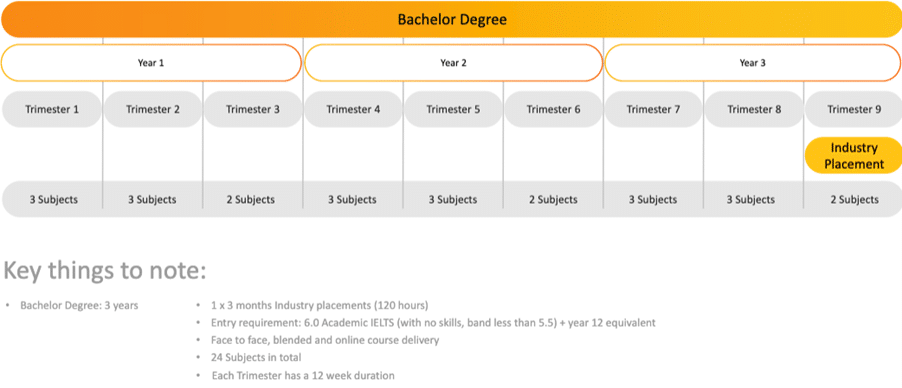Click '2 Subjects' under Trimester 9
902x388 pixels.
[855, 200]
